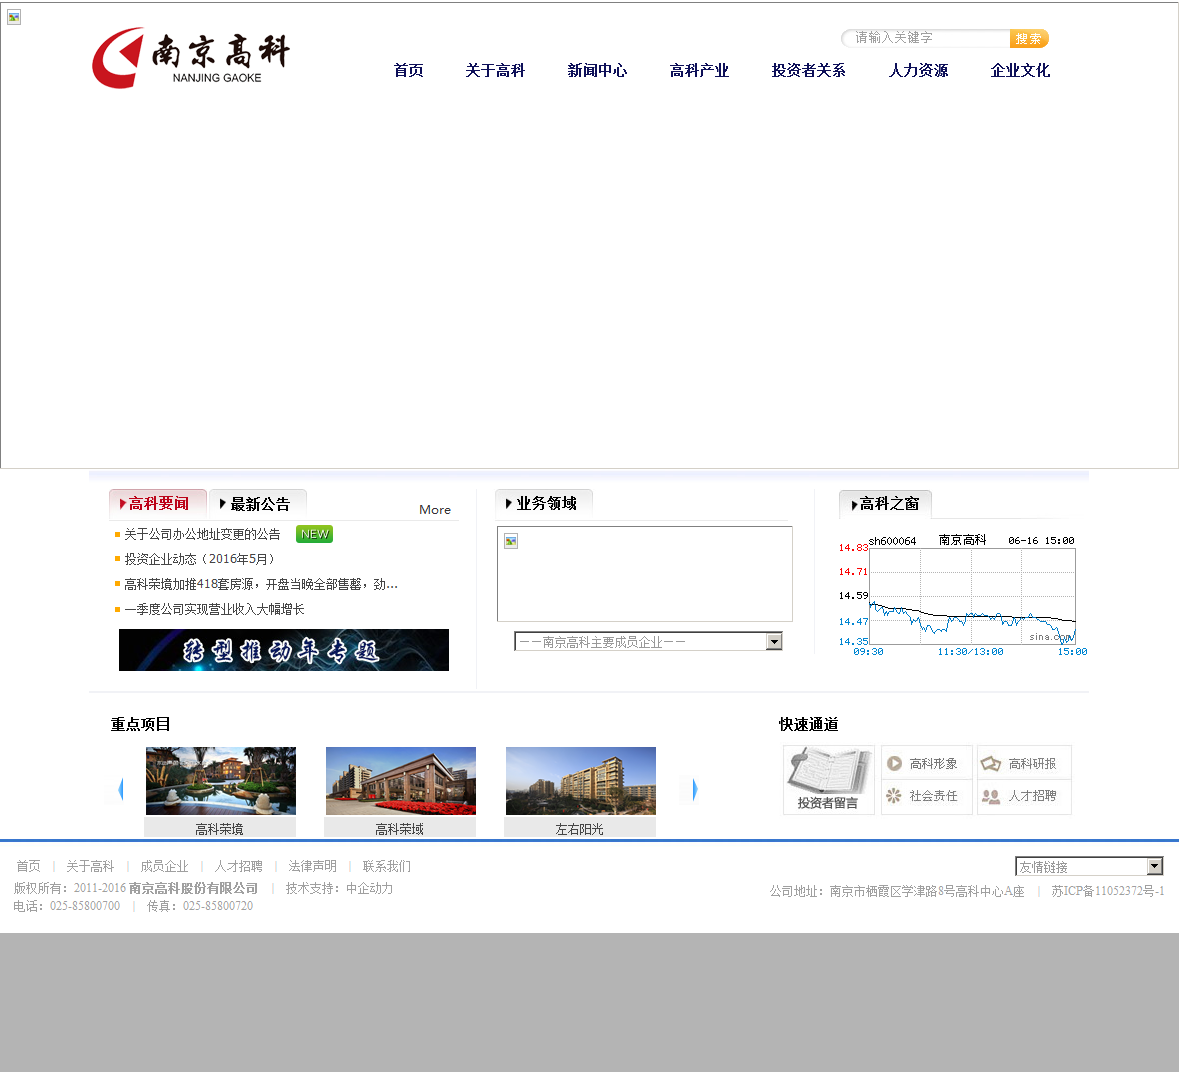Click 中企动力 tech support link
Image resolution: width=1179 pixels, height=1072 pixels.
(369, 888)
